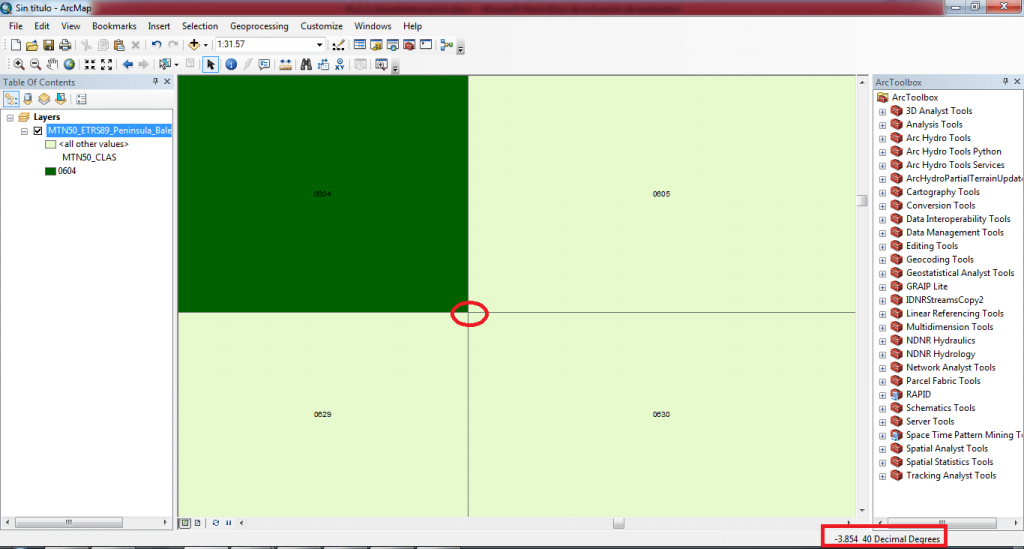The image size is (1024, 549).
Task: Click the Add Data button icon
Action: (x=194, y=45)
